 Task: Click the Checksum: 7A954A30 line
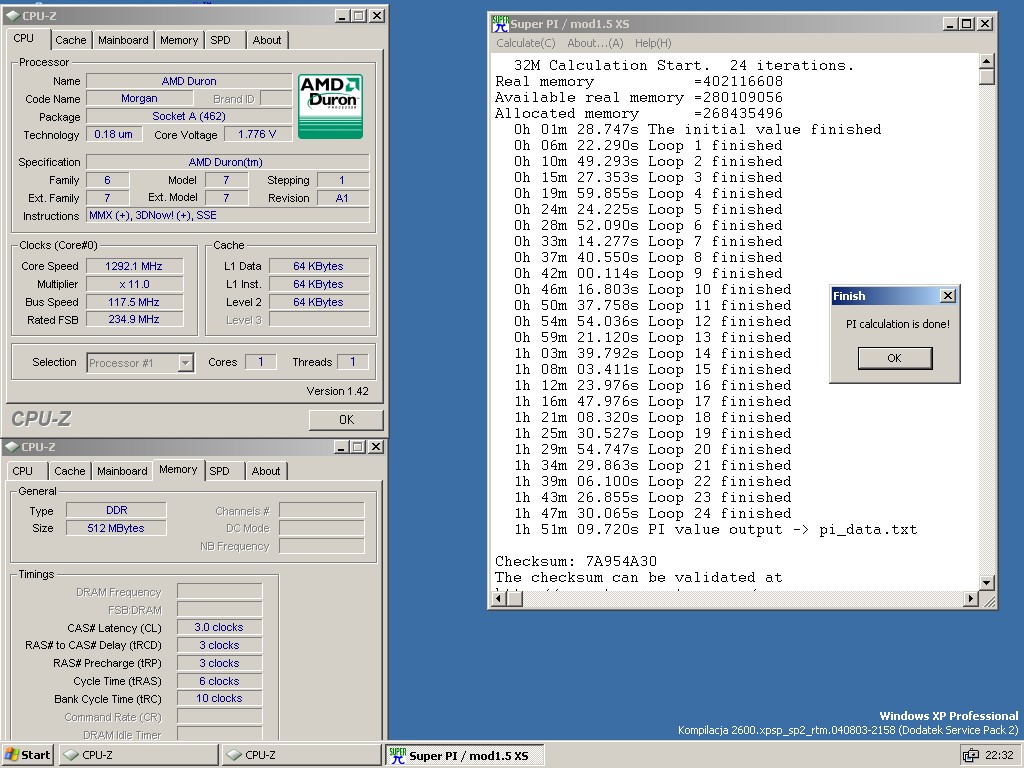click(576, 562)
